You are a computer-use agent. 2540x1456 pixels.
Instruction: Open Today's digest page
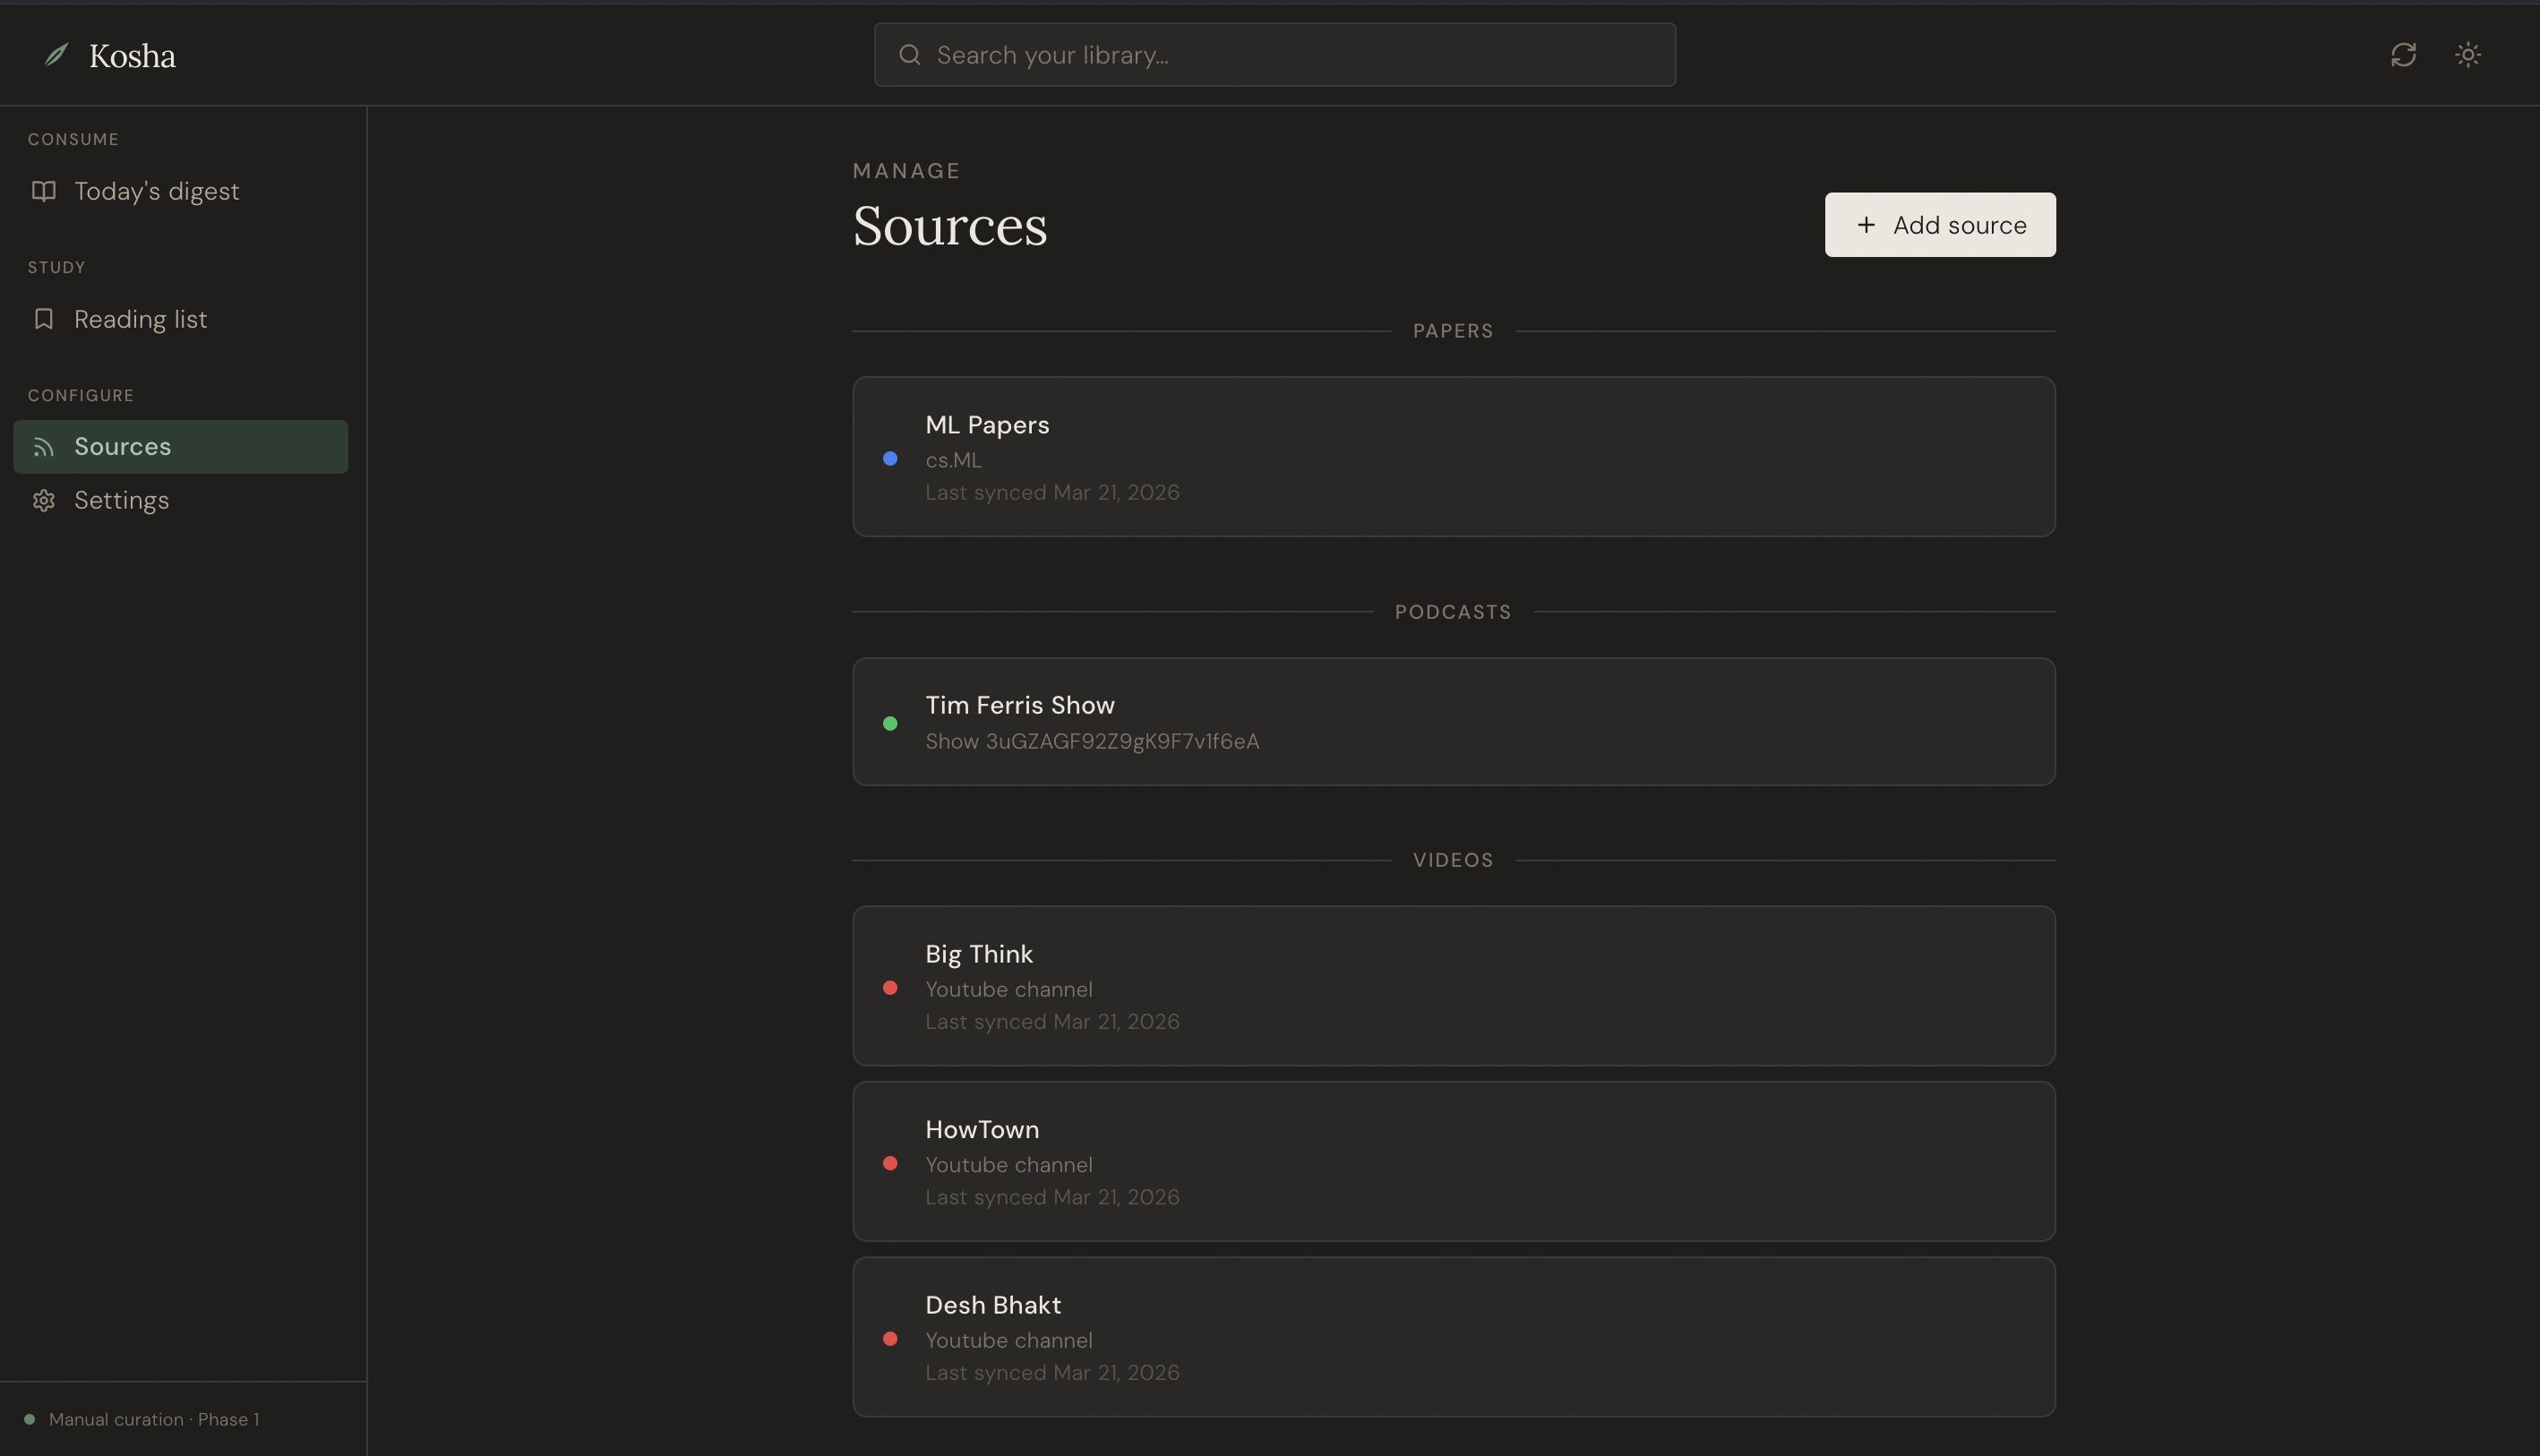pos(157,191)
